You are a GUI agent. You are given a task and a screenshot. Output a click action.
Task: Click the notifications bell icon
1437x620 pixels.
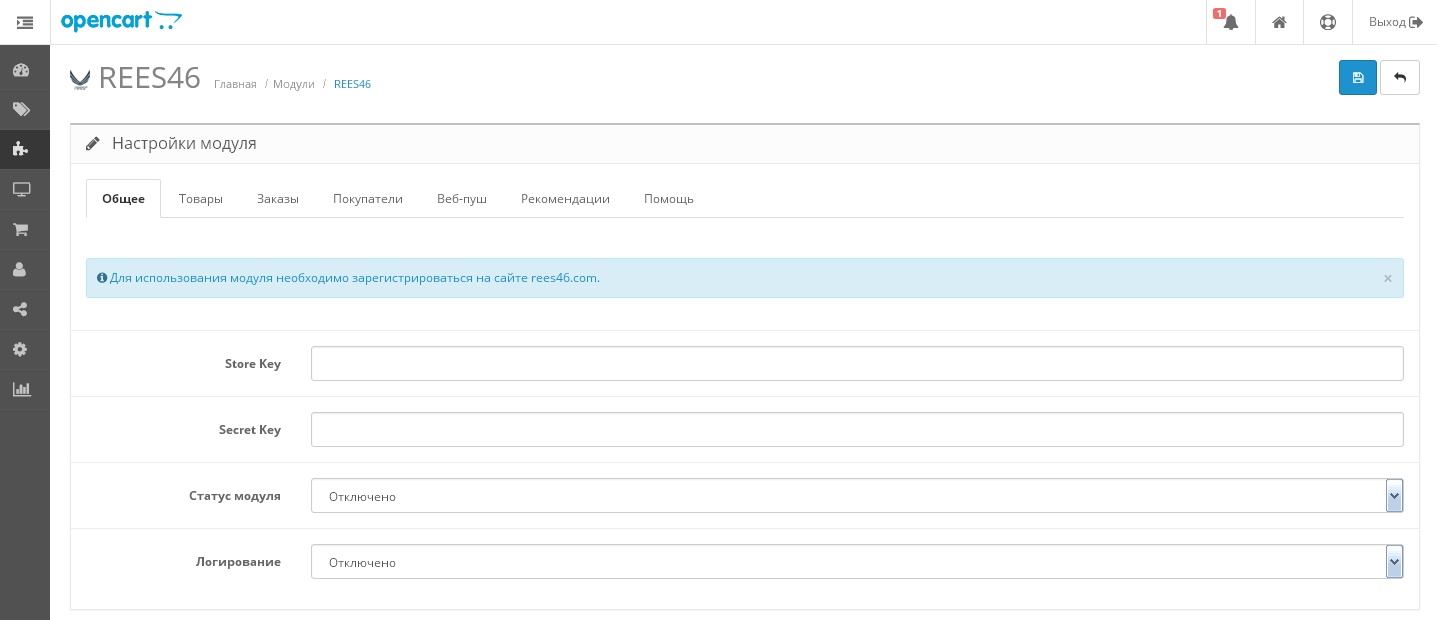pos(1230,22)
